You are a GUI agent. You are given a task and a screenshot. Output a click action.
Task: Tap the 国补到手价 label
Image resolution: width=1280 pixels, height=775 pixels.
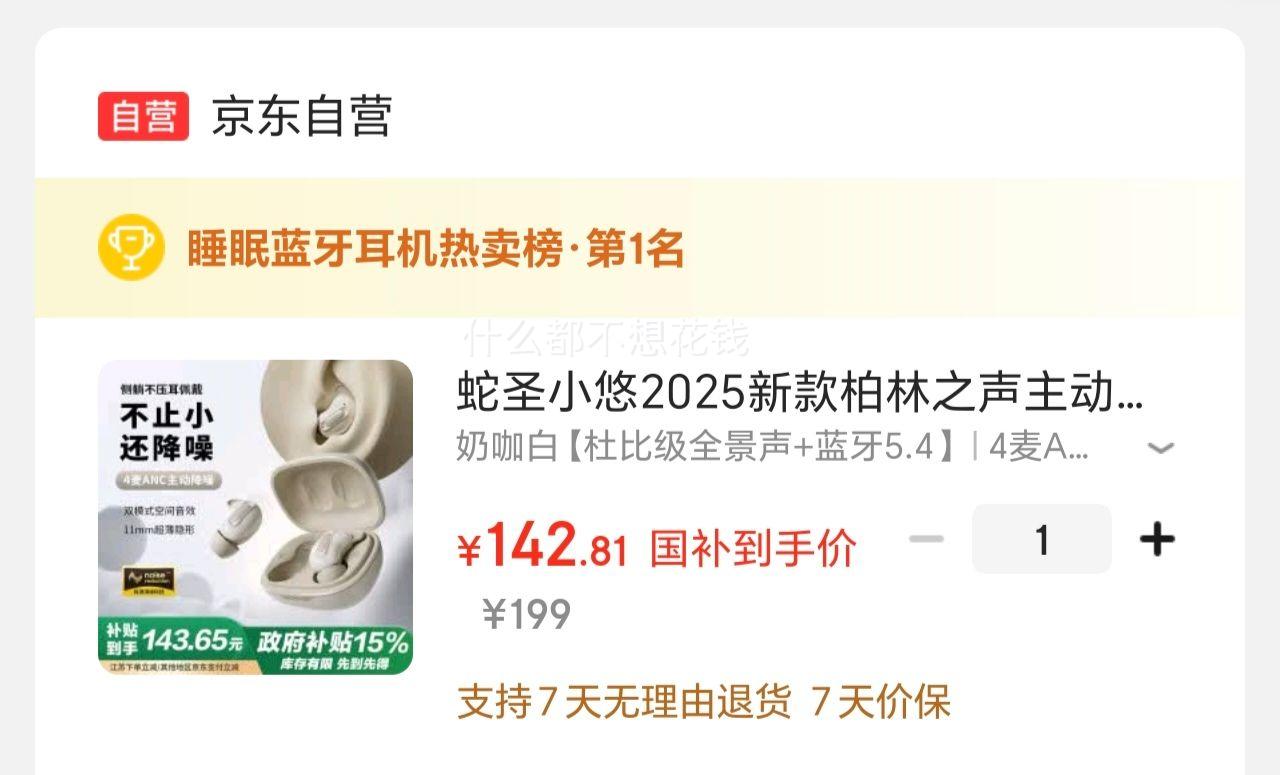coord(753,548)
